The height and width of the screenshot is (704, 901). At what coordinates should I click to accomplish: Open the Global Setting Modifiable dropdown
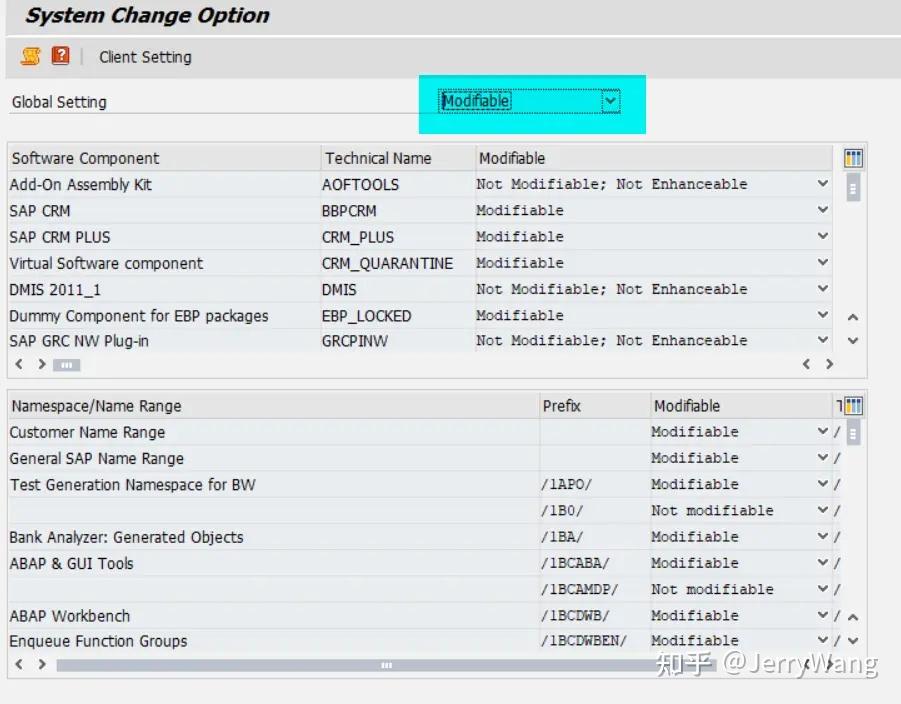(610, 101)
